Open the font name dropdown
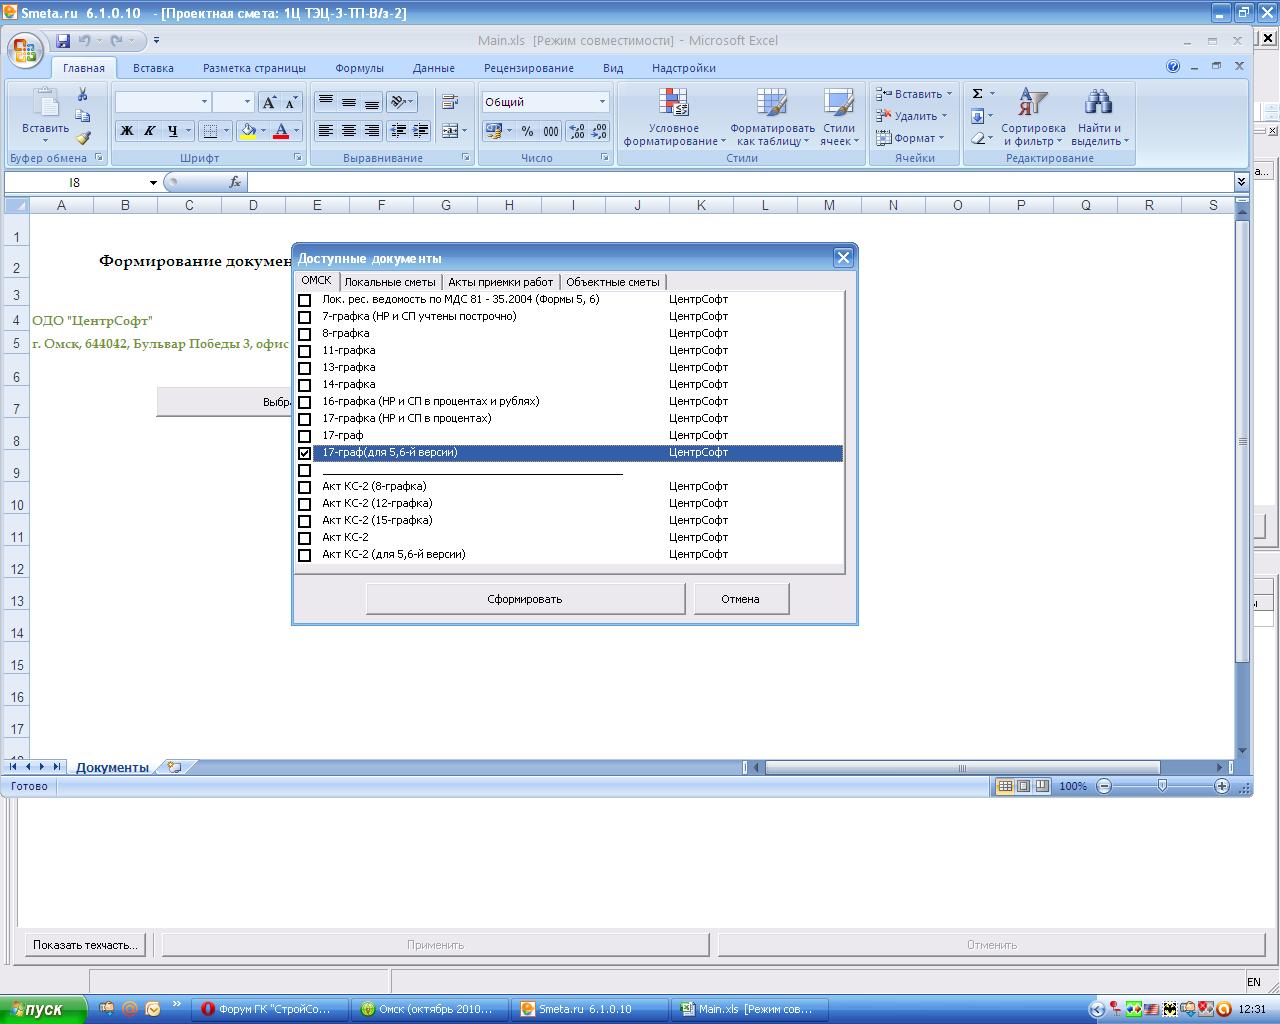Image resolution: width=1280 pixels, height=1024 pixels. click(x=204, y=102)
